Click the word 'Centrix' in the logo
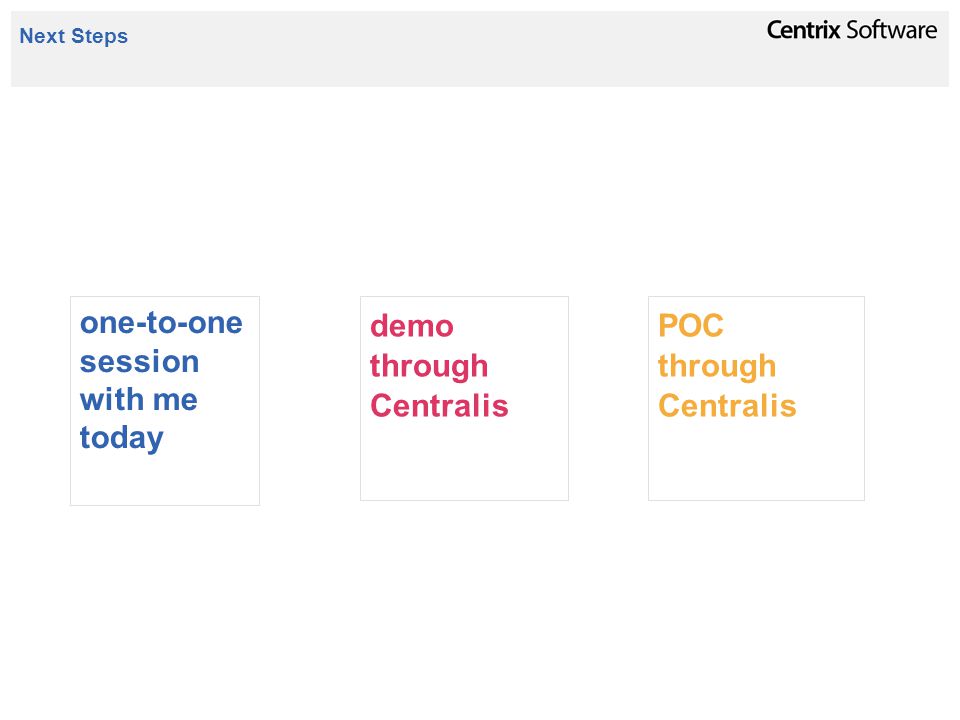This screenshot has height=720, width=960. (x=804, y=30)
